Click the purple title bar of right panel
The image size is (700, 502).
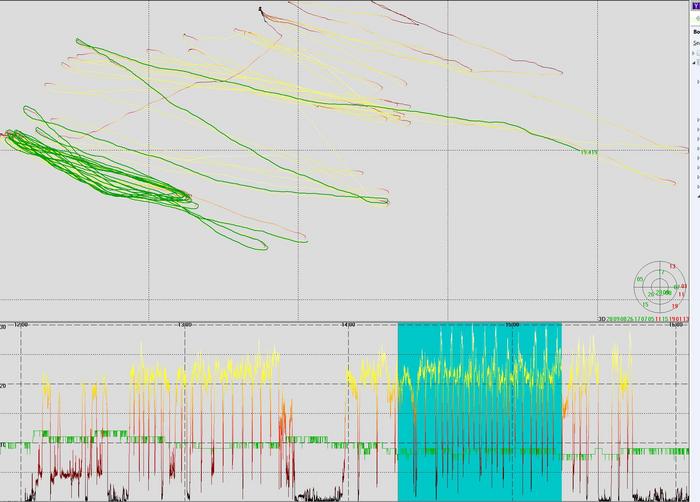pos(695,6)
